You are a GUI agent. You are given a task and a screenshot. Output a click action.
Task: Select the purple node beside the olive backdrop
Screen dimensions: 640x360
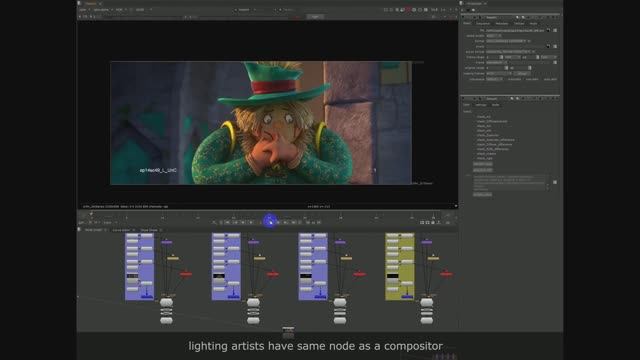427,242
